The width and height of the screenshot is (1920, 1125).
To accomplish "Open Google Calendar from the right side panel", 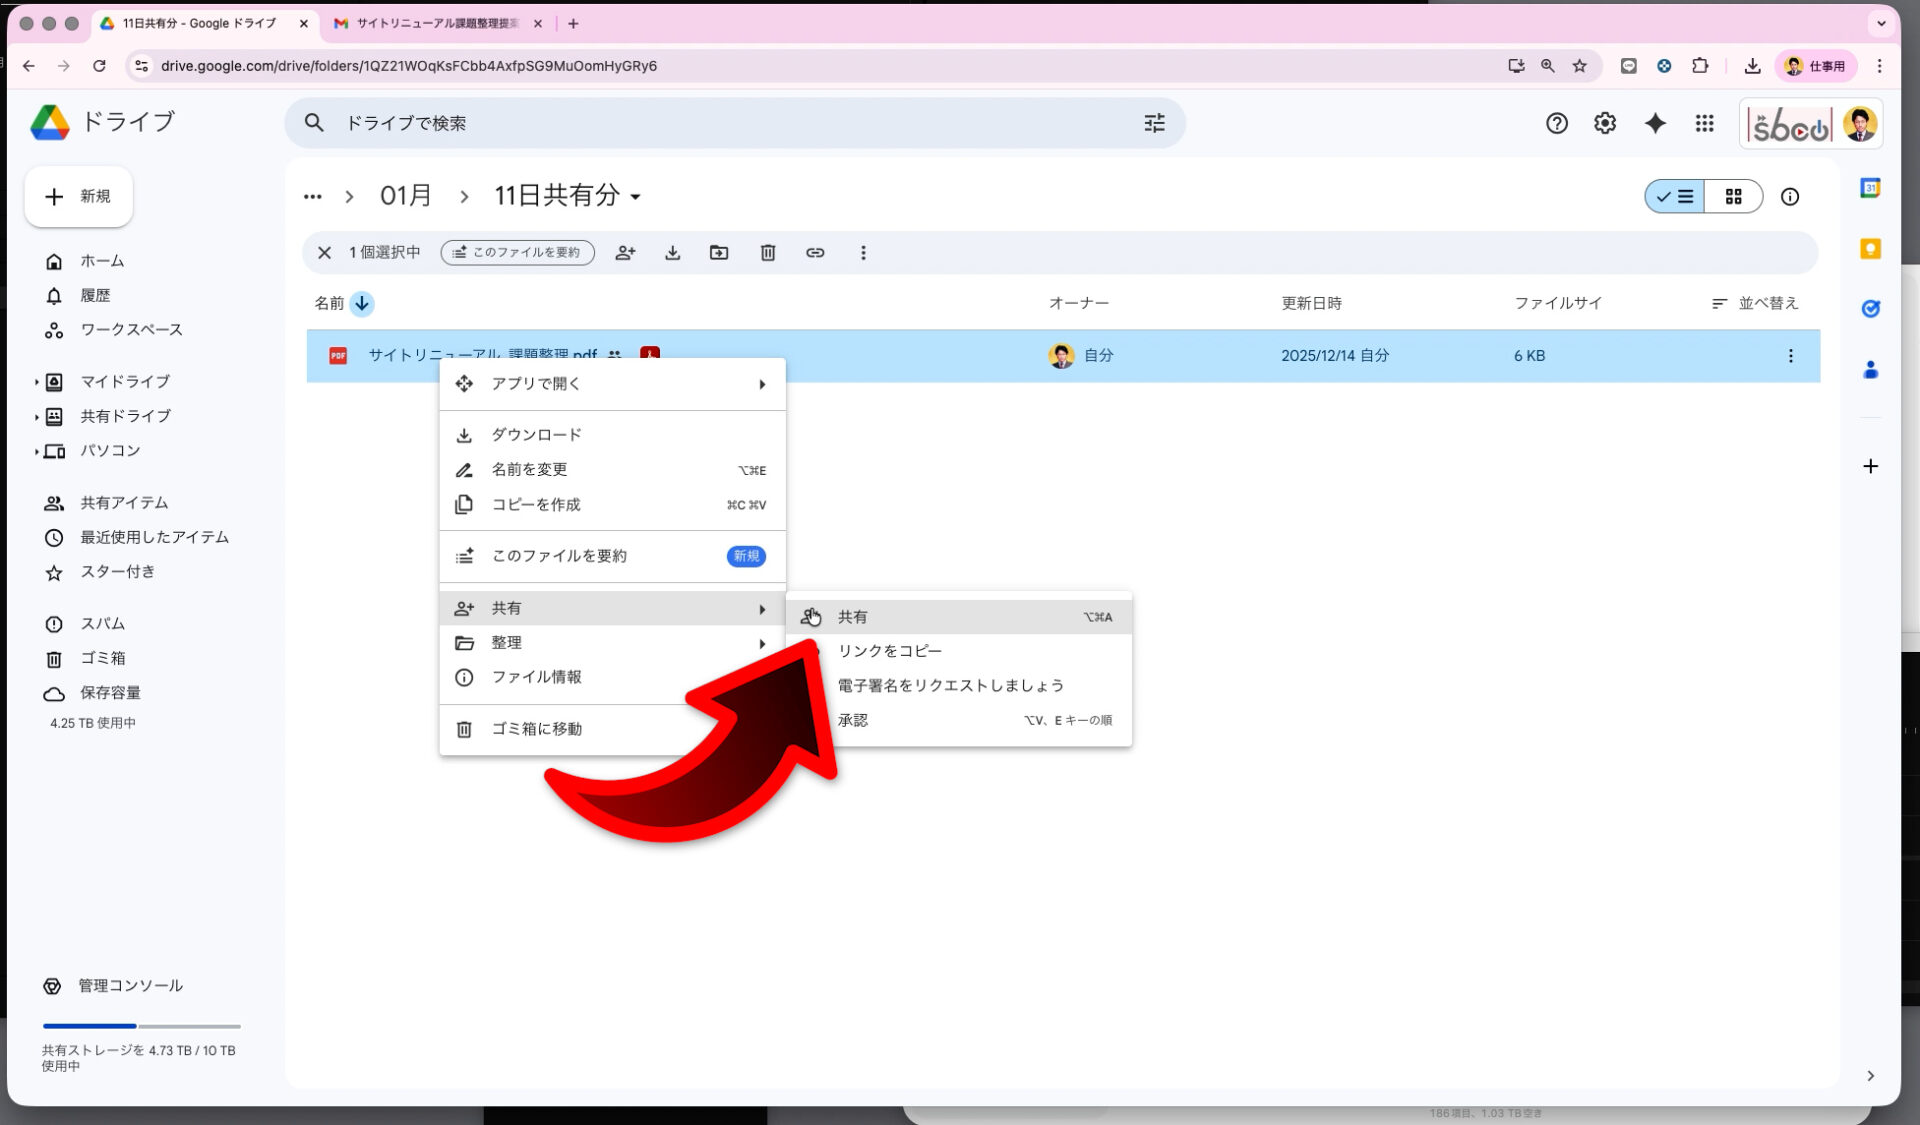I will [1870, 187].
